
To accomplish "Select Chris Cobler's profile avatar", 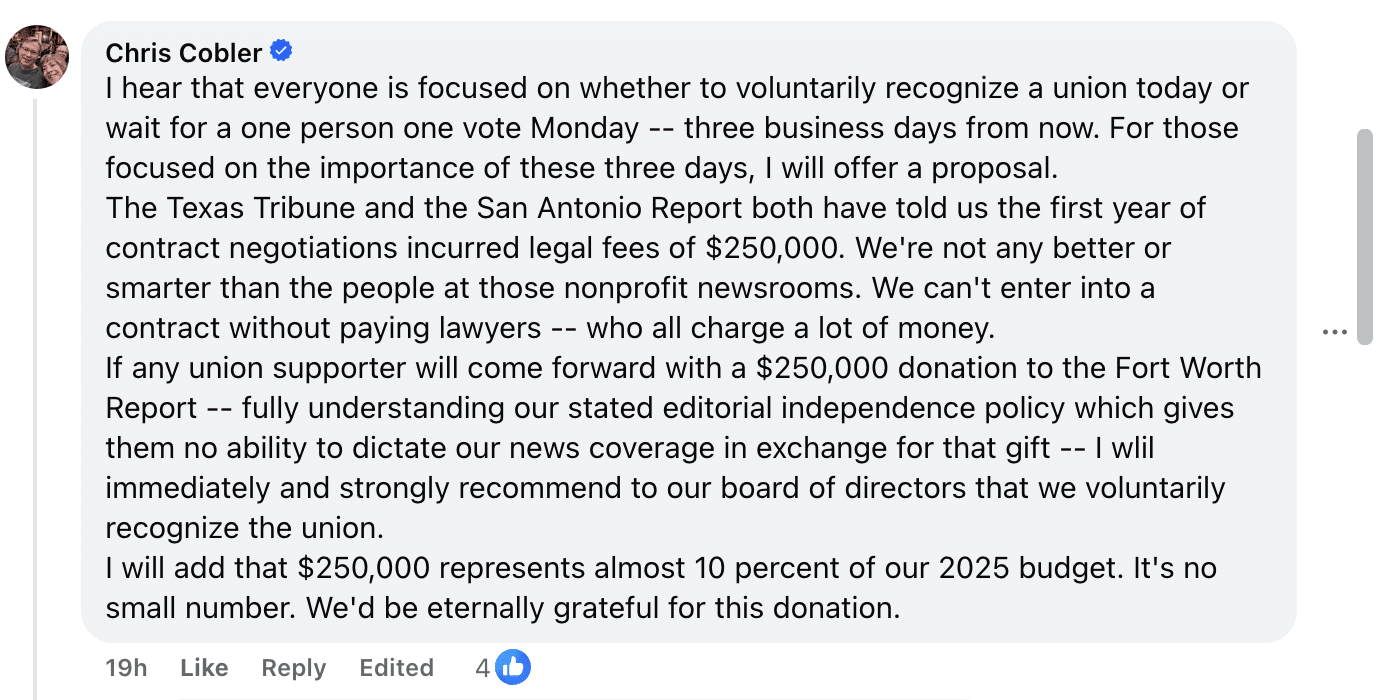I will (x=36, y=57).
